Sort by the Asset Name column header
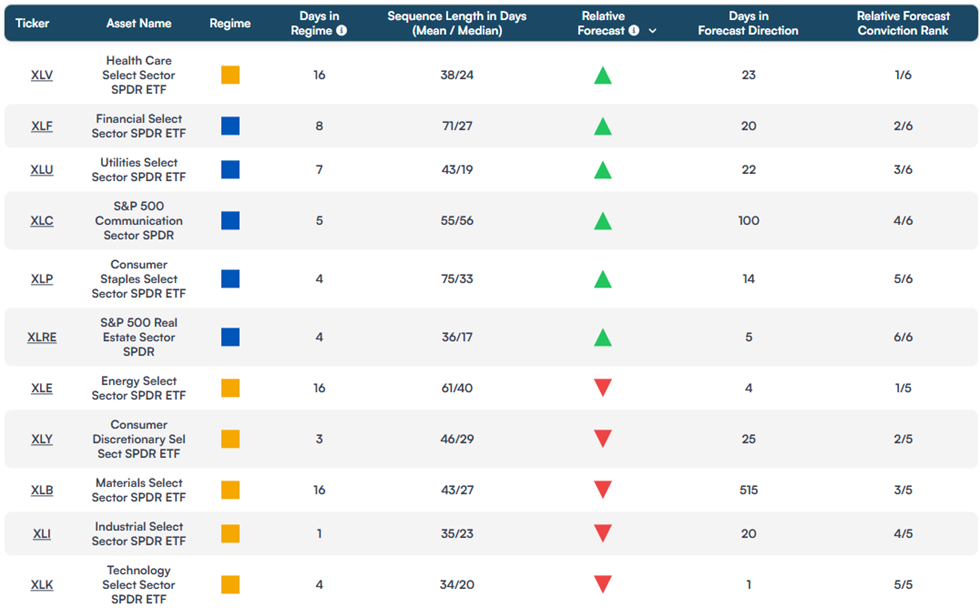Screen dimensions: 980x608 pos(139,23)
